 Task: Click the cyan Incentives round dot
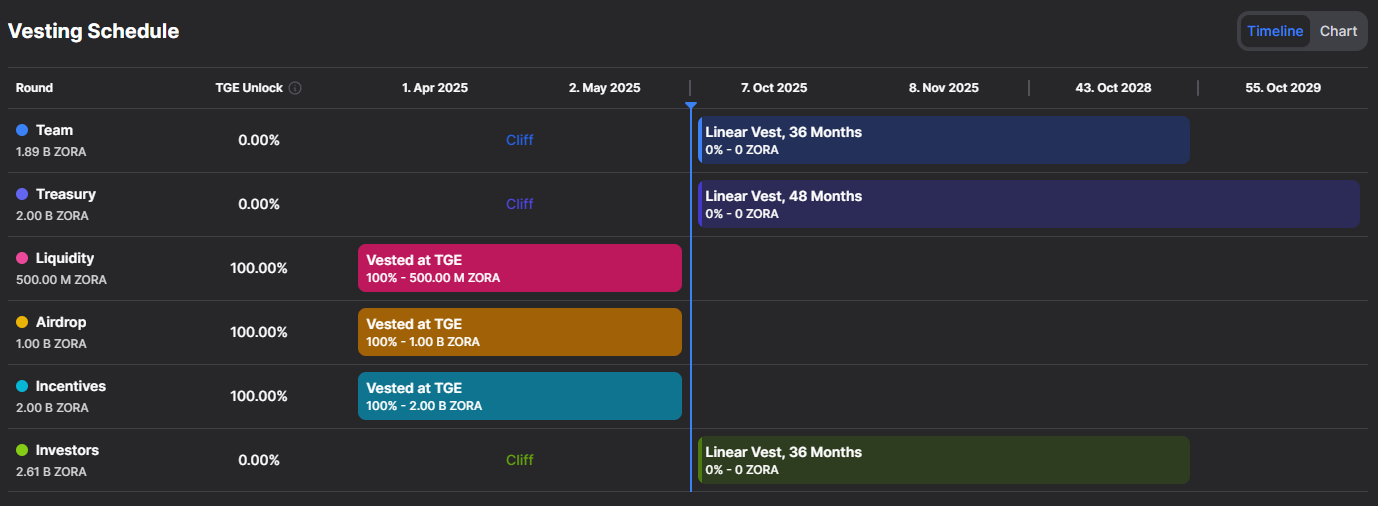click(22, 387)
